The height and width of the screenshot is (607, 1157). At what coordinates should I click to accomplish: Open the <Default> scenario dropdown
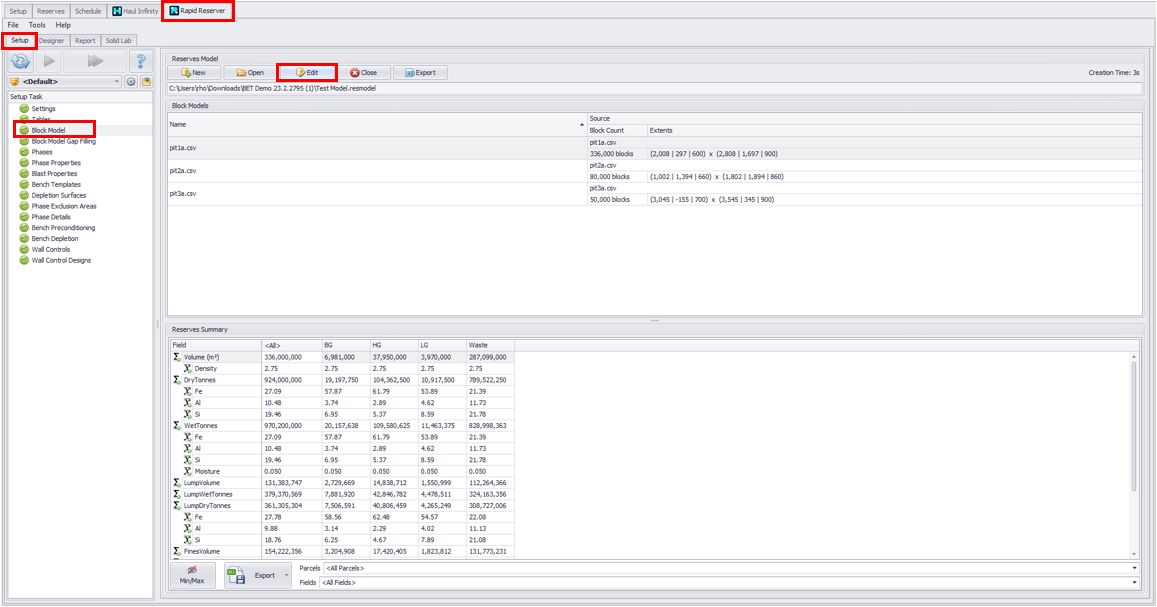pos(117,81)
